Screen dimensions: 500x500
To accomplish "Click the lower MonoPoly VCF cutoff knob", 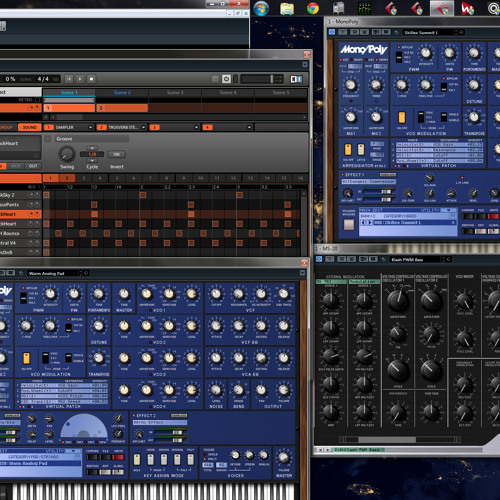I will click(x=216, y=294).
